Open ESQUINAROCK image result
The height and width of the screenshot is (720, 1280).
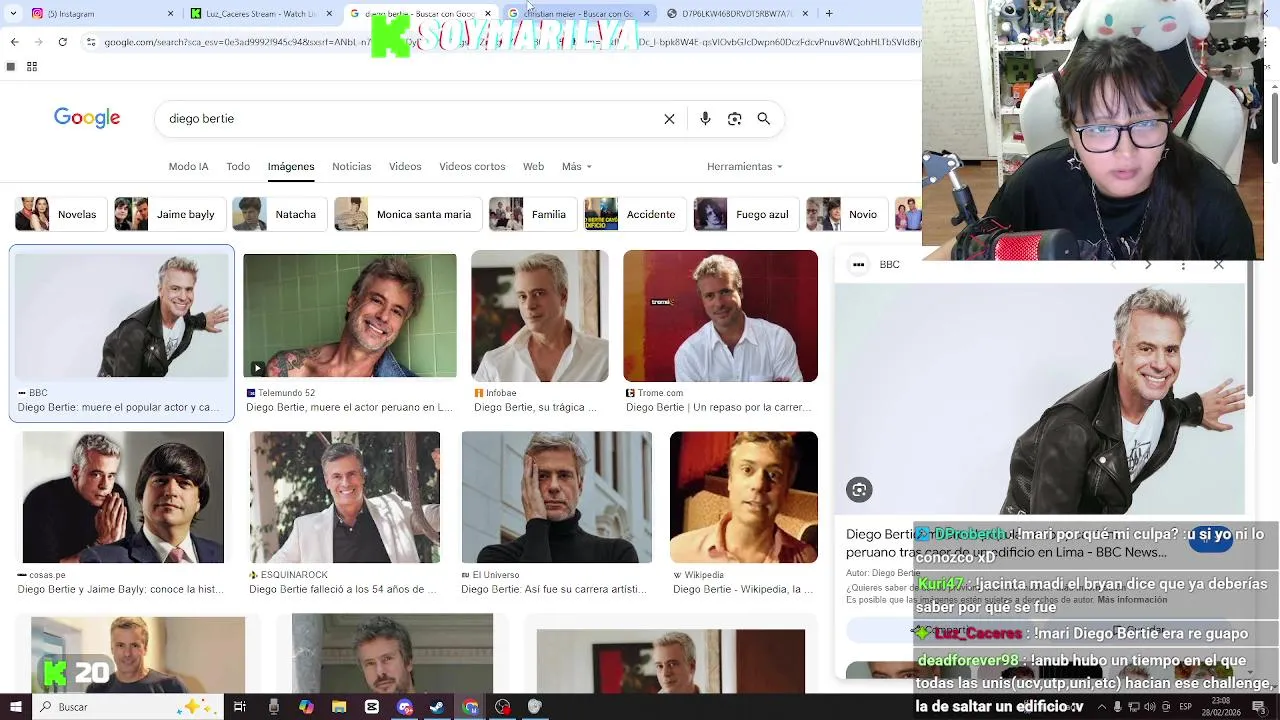click(x=345, y=497)
